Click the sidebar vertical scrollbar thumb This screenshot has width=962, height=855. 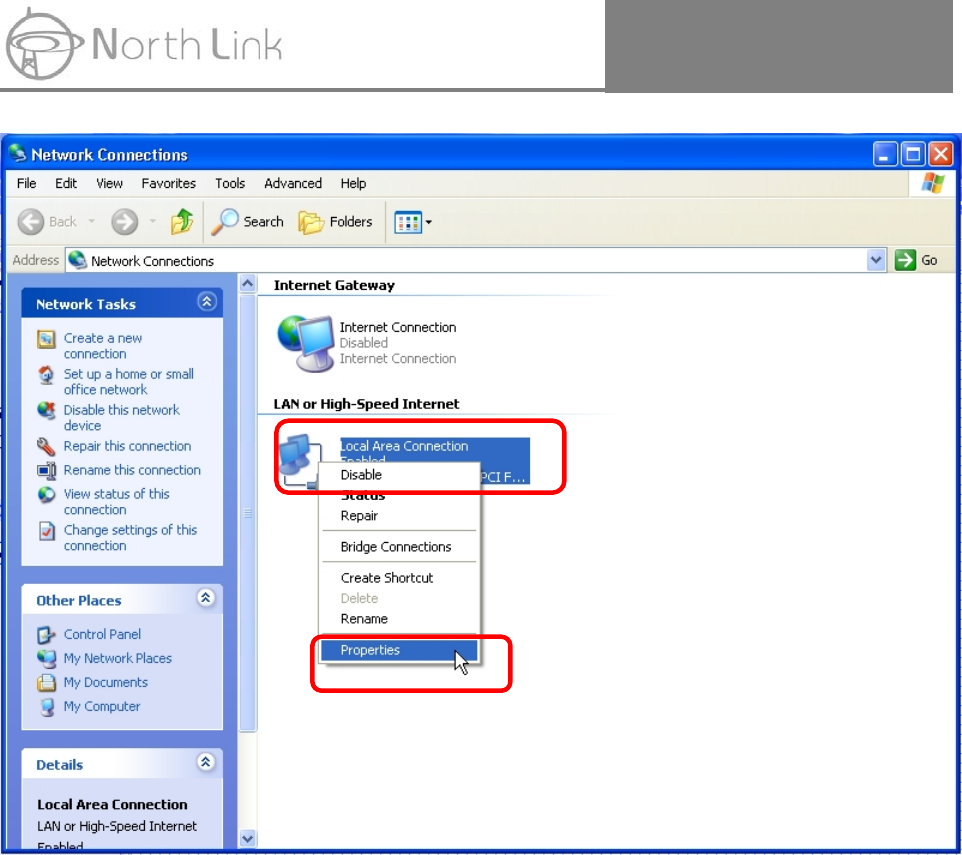(x=247, y=513)
